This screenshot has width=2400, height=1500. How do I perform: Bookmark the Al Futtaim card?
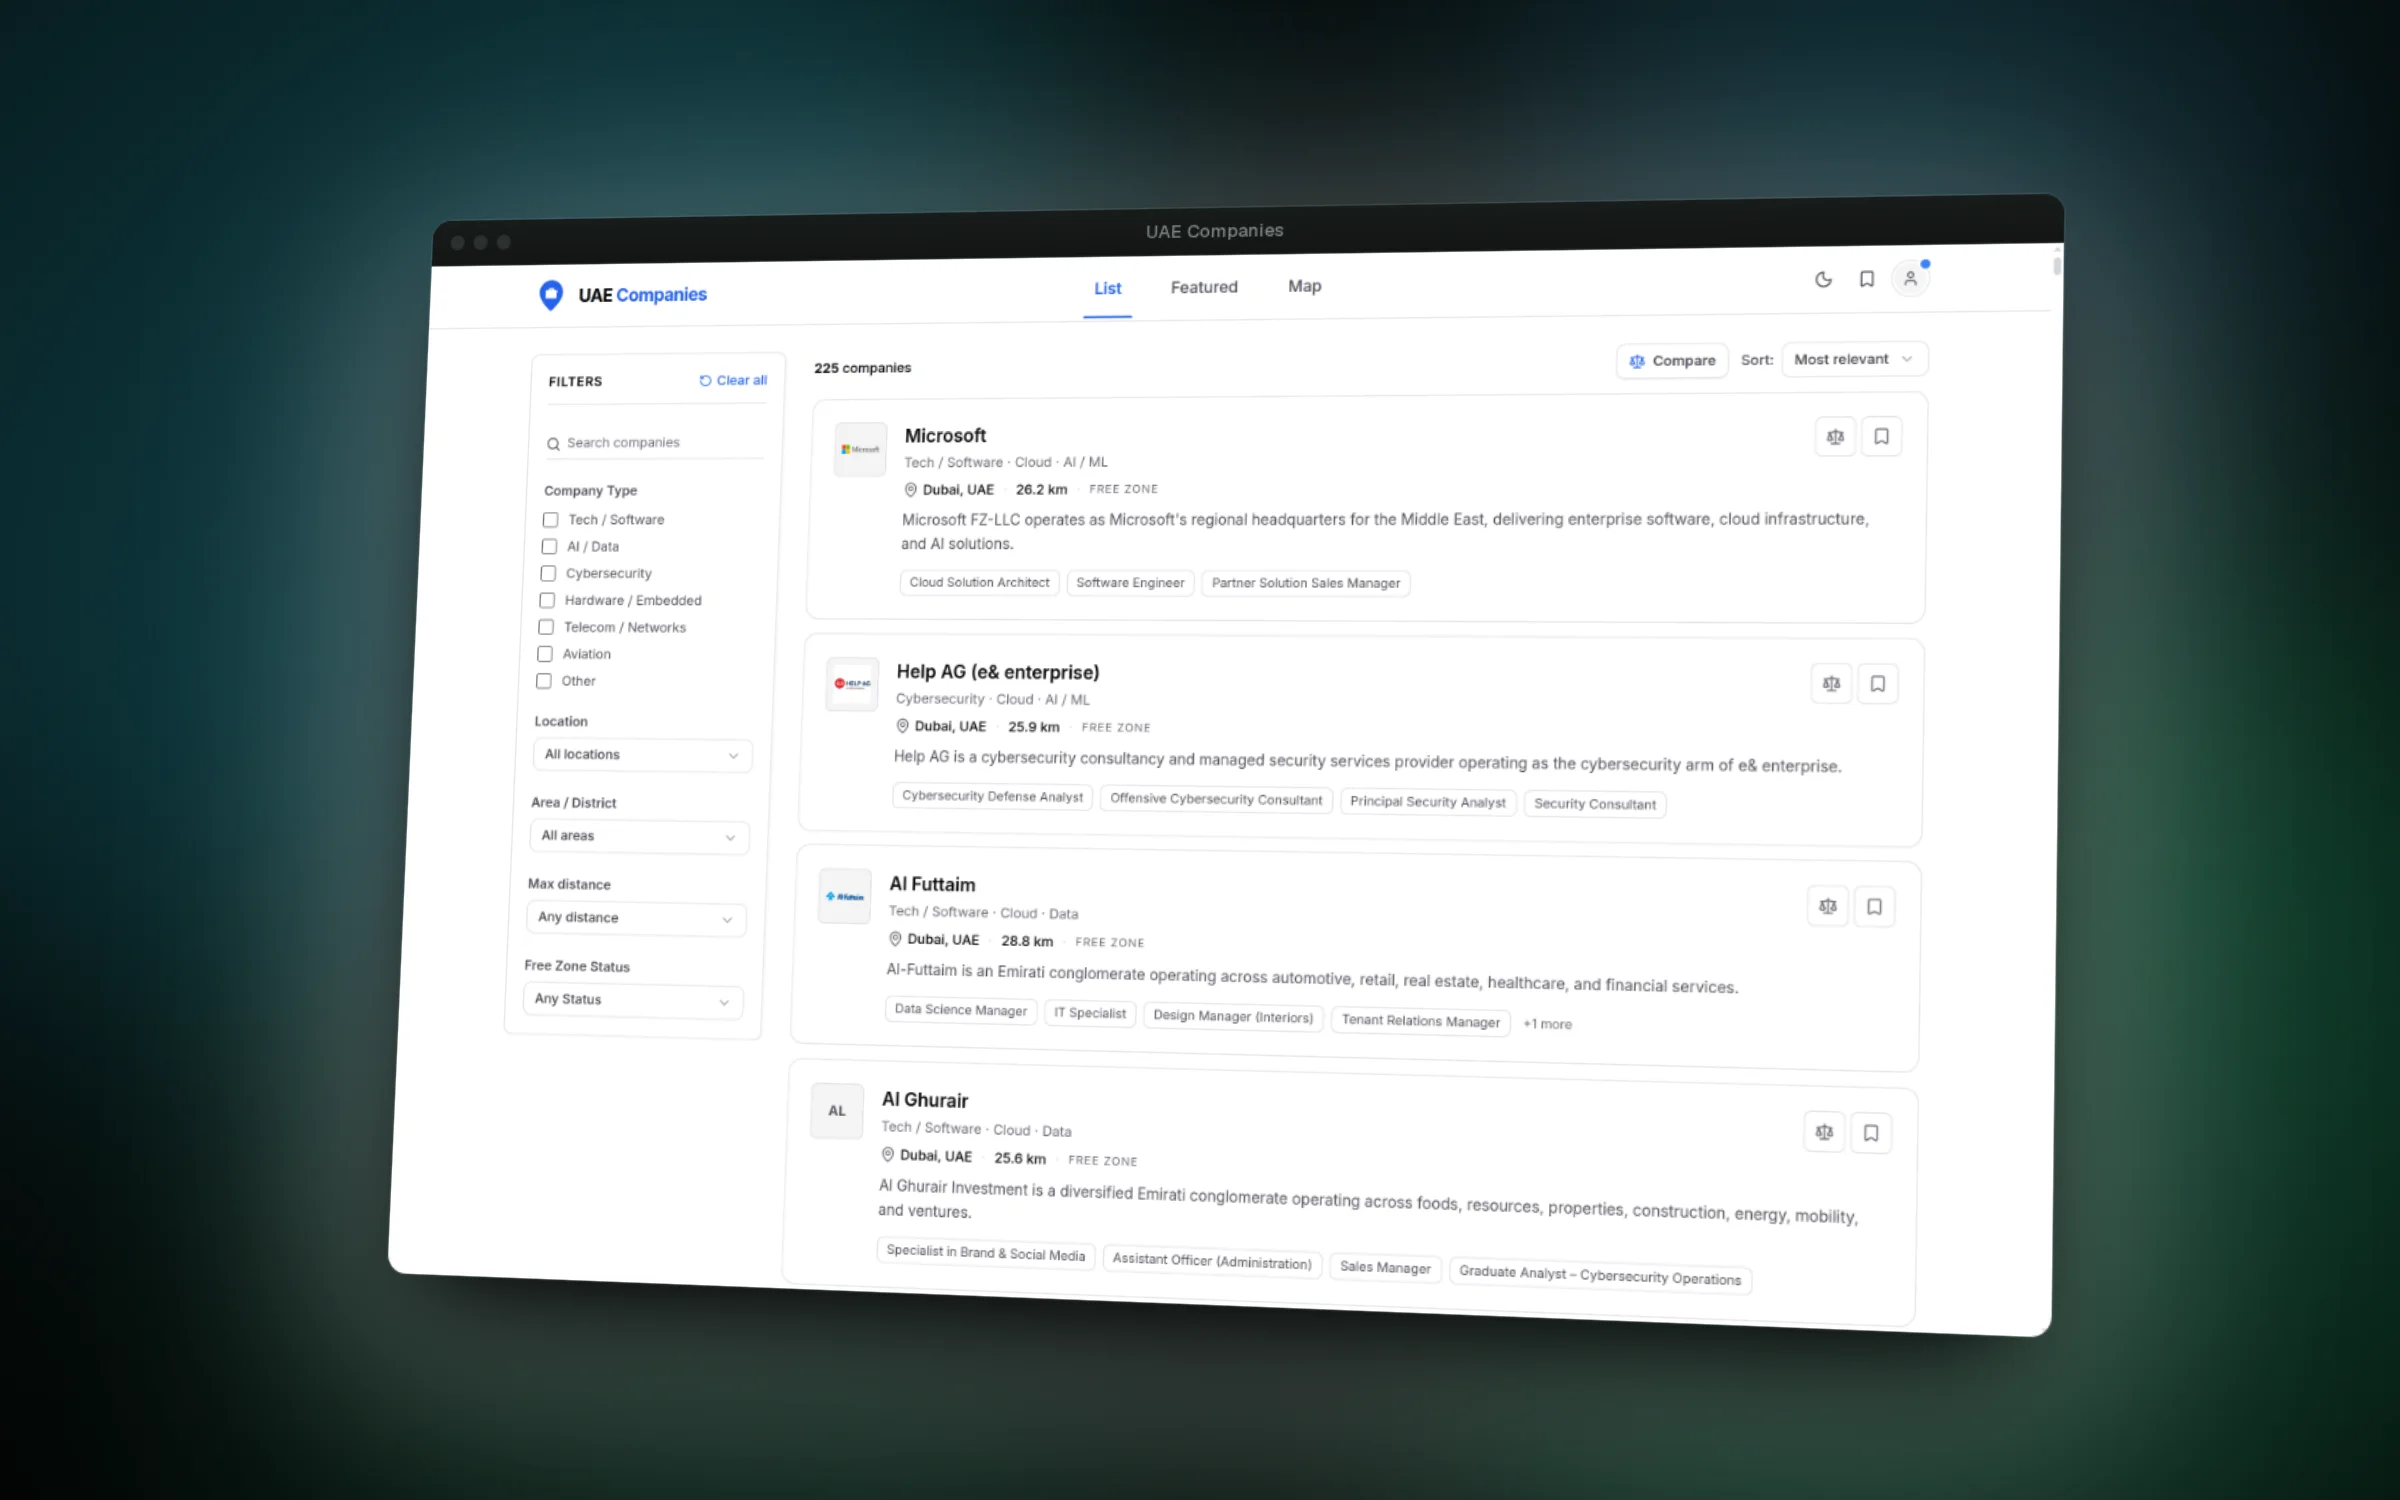pos(1874,907)
